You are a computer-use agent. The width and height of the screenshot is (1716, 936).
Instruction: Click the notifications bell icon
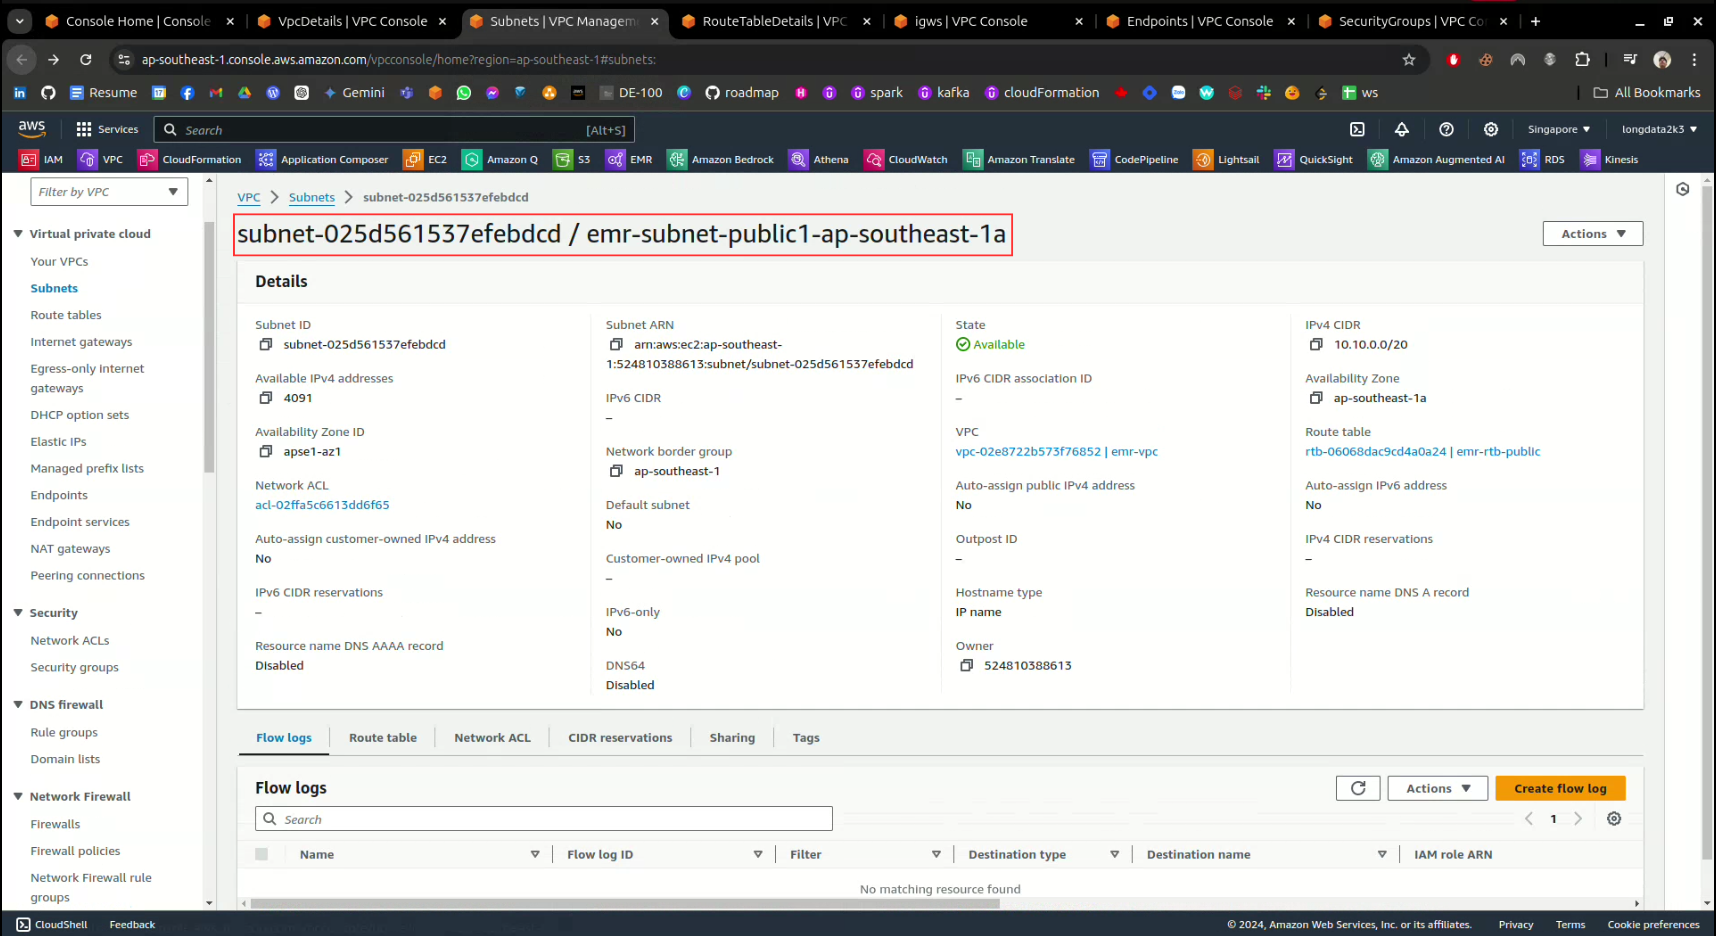pyautogui.click(x=1401, y=129)
